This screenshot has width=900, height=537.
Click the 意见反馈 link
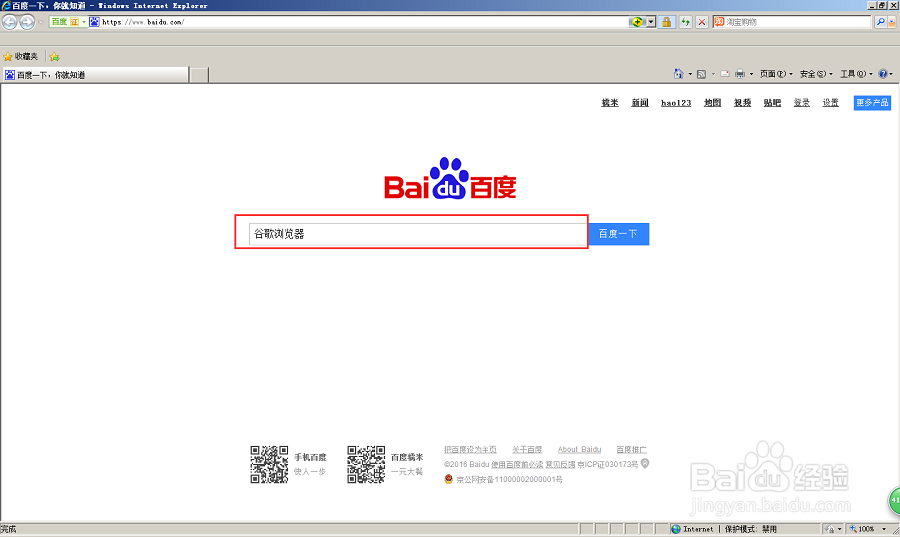(x=560, y=464)
